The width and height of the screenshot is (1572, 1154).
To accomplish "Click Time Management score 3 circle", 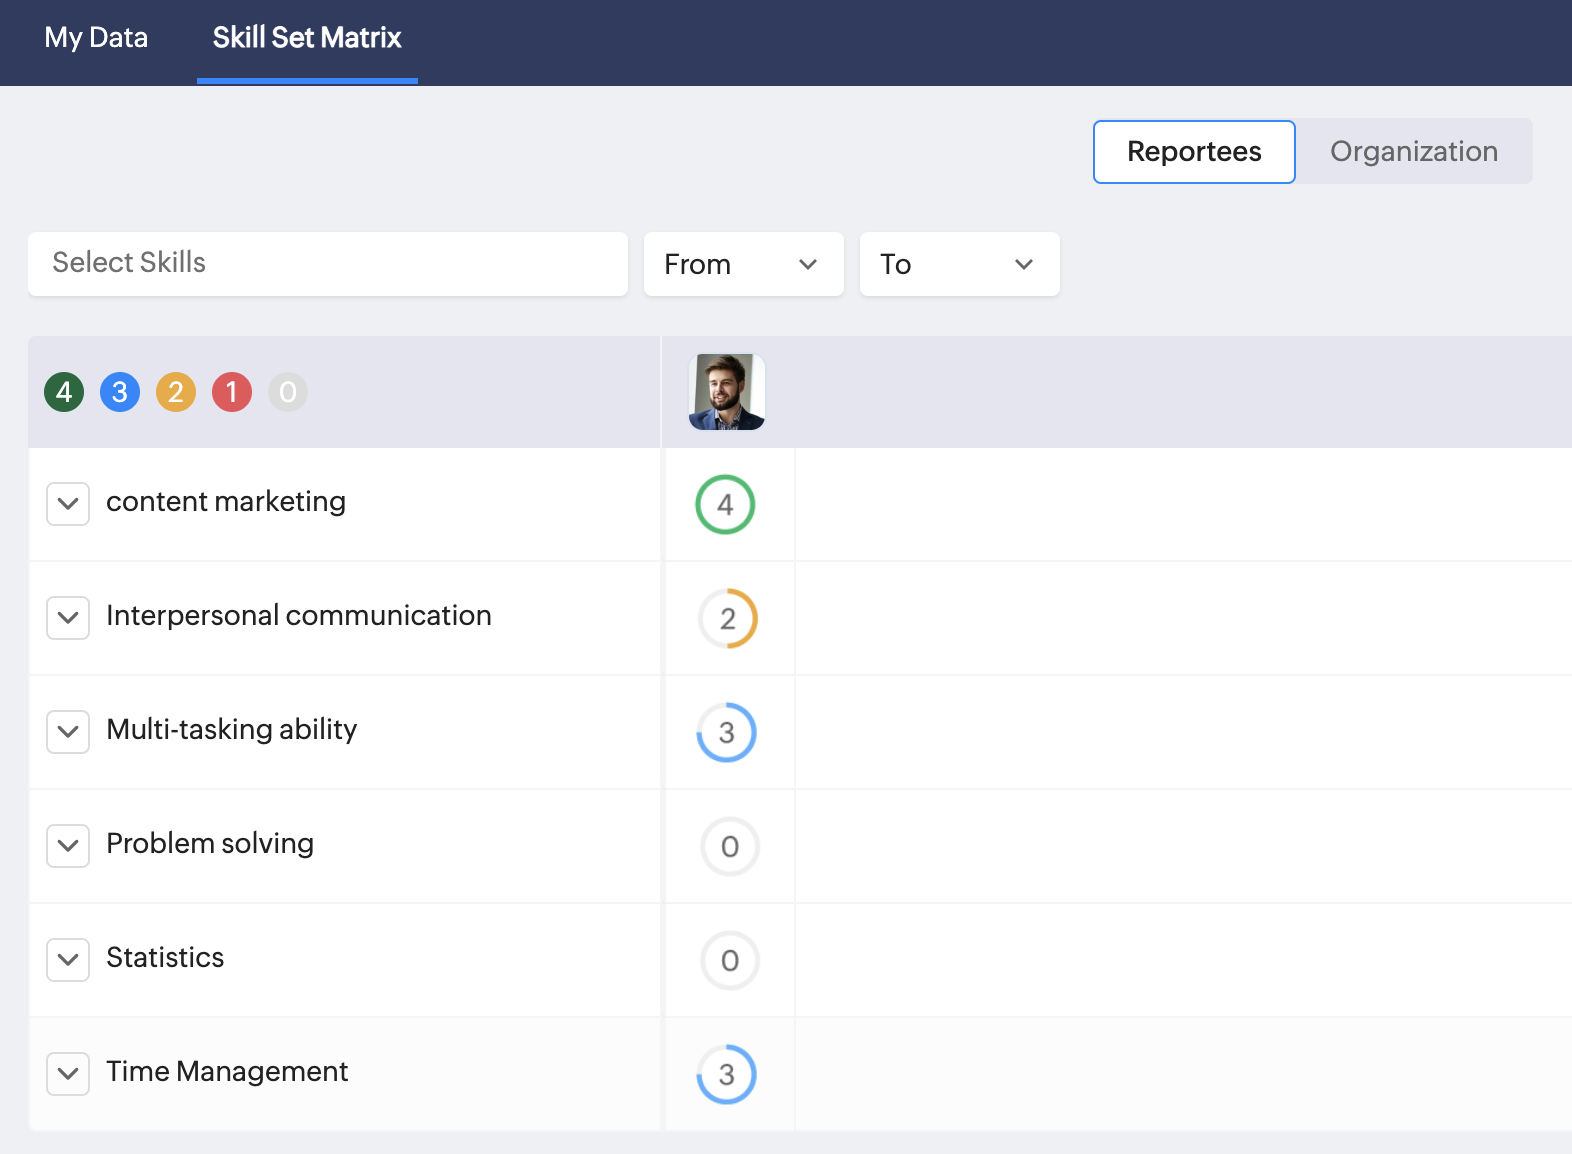I will pos(727,1074).
